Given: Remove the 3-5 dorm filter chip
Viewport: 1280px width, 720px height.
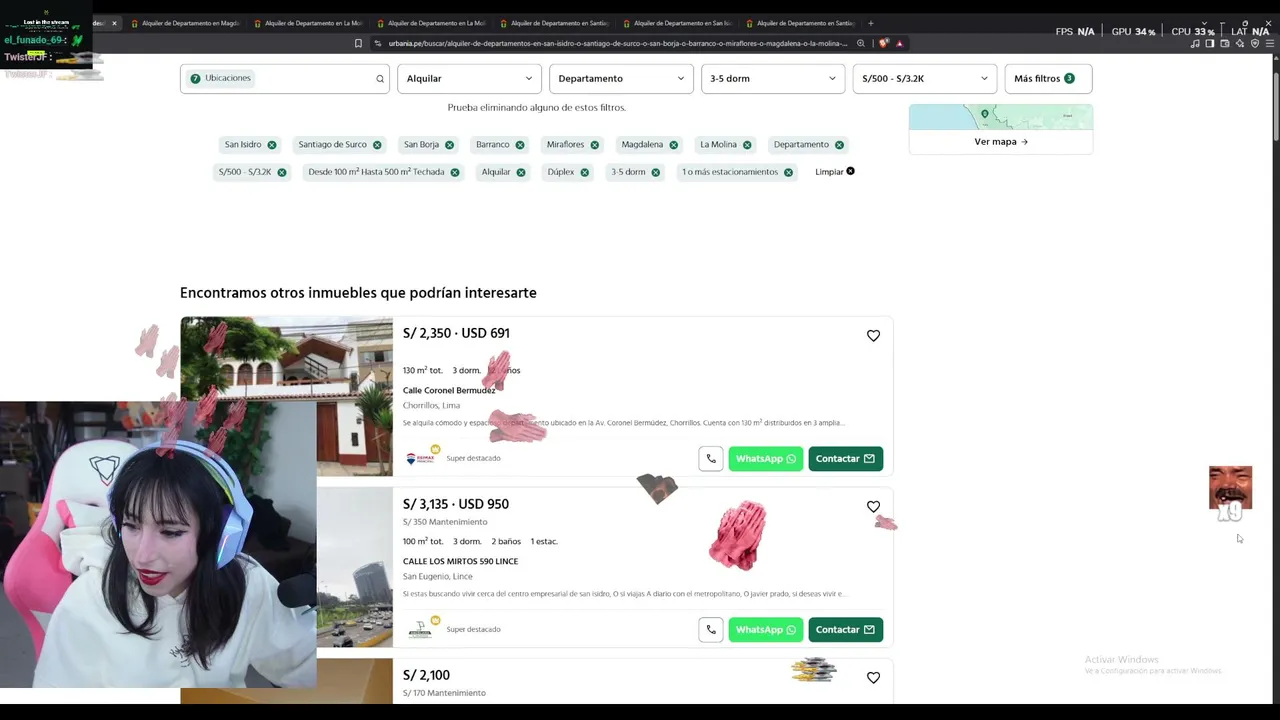Looking at the screenshot, I should point(656,172).
